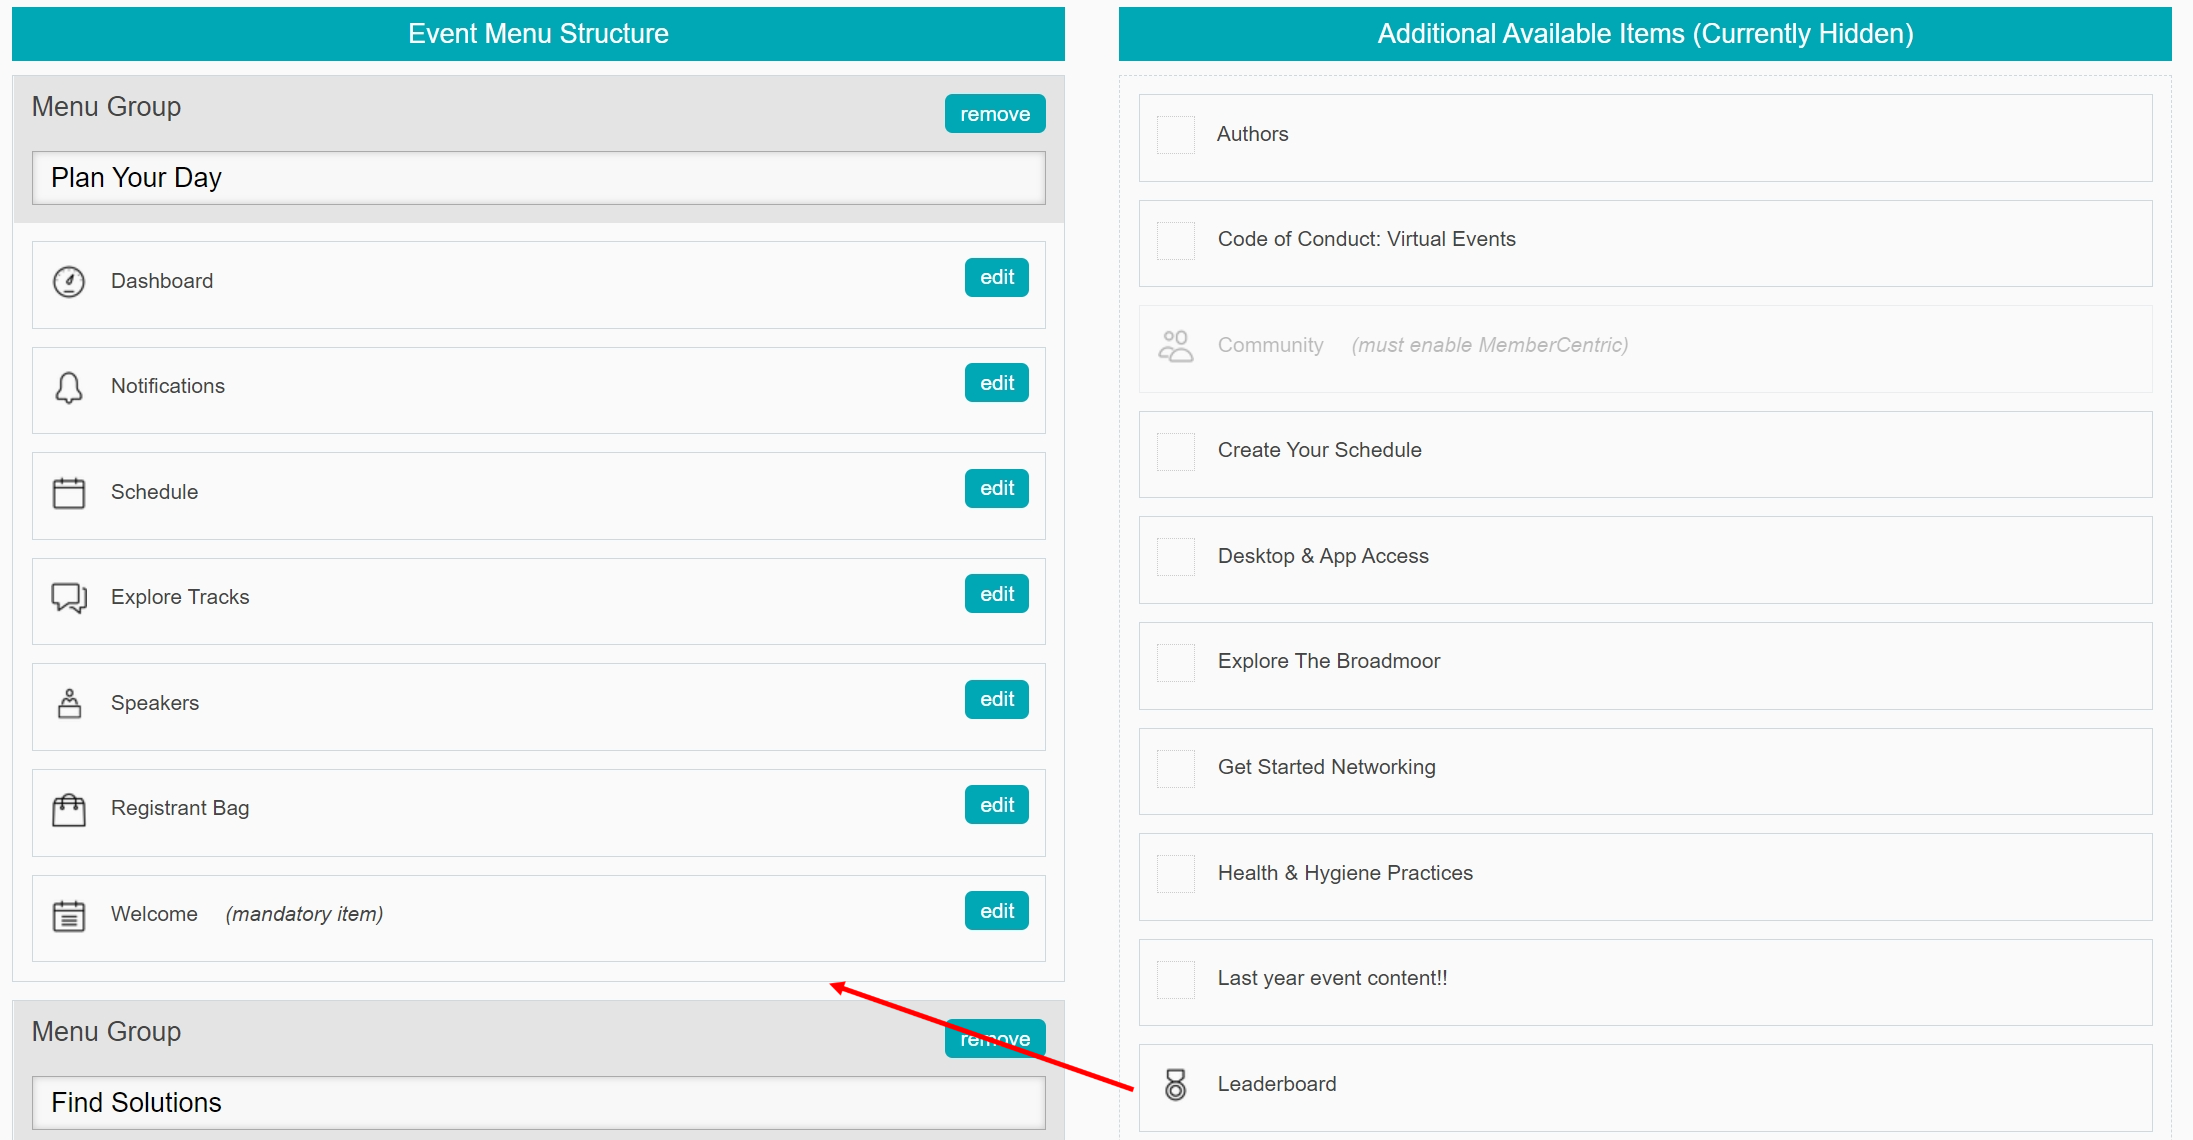The width and height of the screenshot is (2193, 1140).
Task: Click the Leaderboard medal icon
Action: click(x=1176, y=1085)
